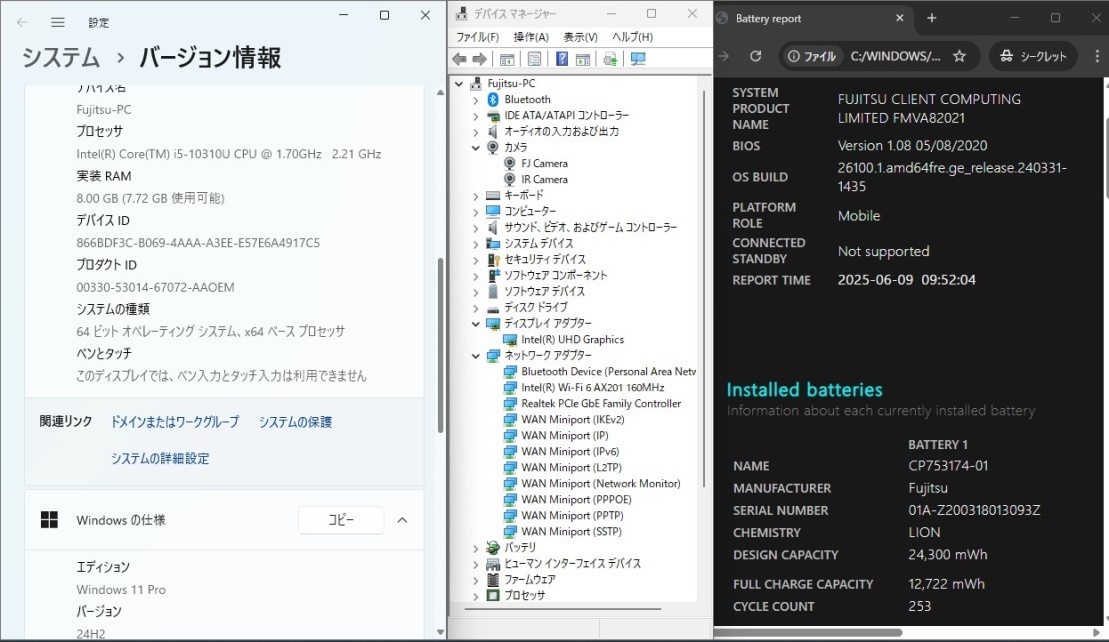Click forward arrow in Device Manager toolbar

[480, 59]
